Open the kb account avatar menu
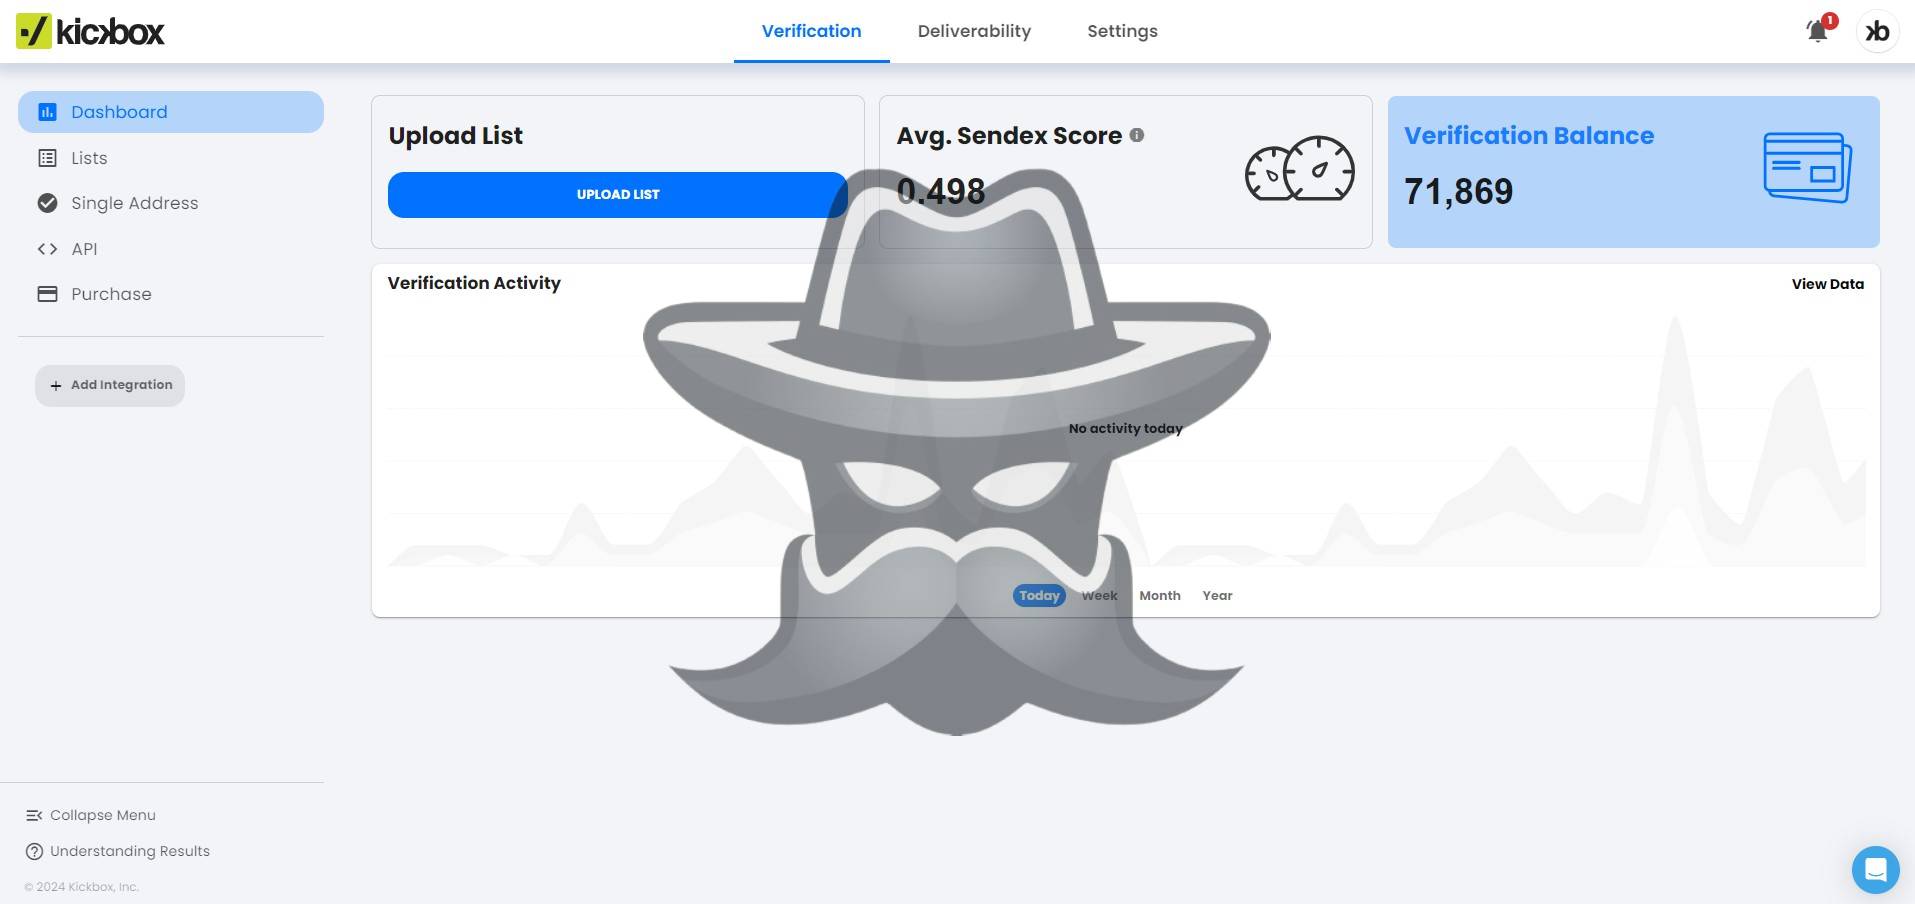Image resolution: width=1915 pixels, height=904 pixels. pyautogui.click(x=1877, y=31)
